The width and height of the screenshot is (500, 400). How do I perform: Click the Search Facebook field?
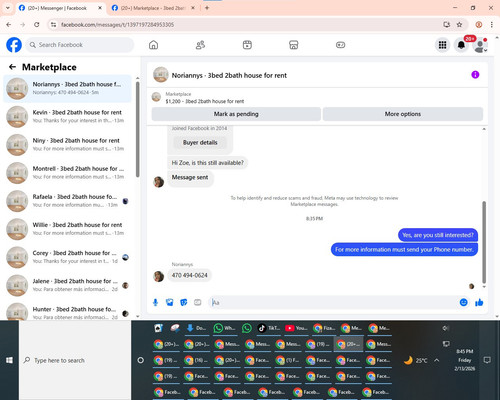(80, 45)
